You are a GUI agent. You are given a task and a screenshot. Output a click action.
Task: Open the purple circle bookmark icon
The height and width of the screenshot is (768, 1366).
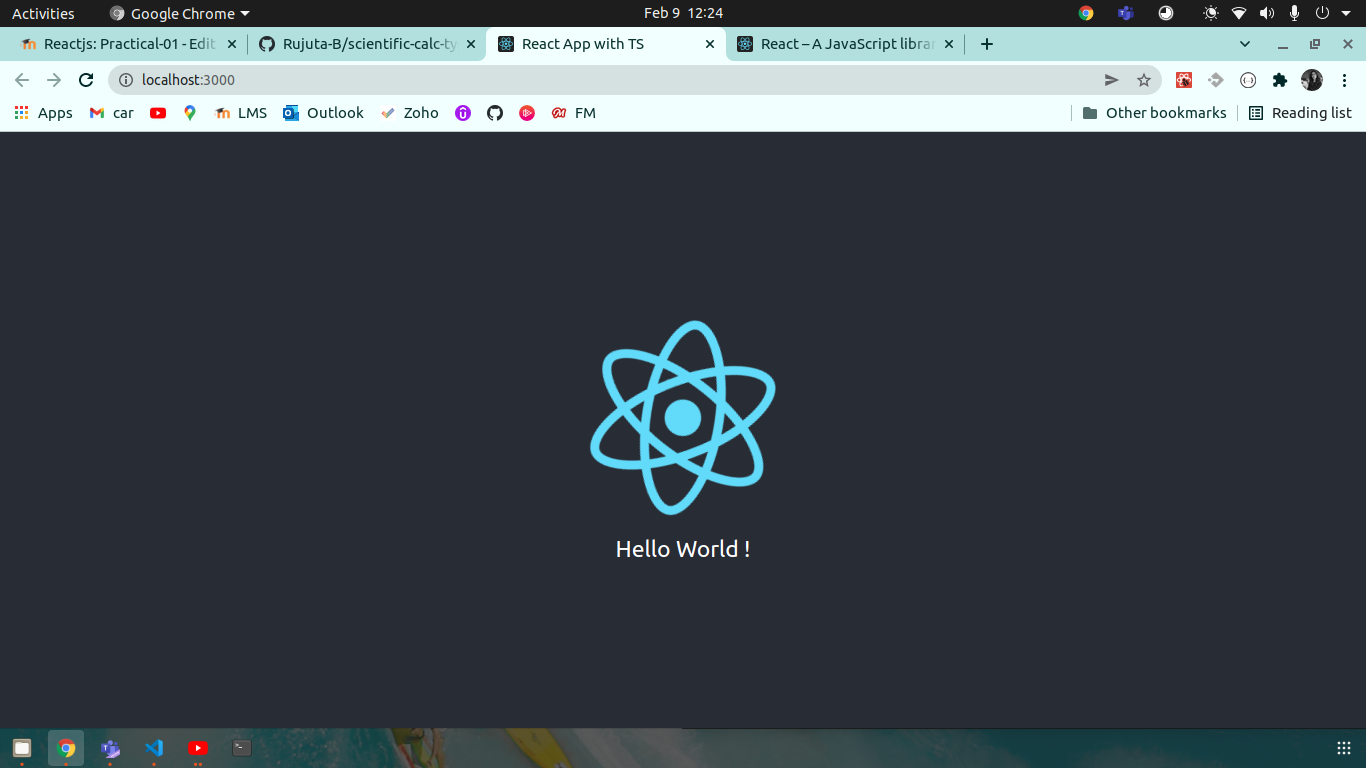[x=463, y=113]
